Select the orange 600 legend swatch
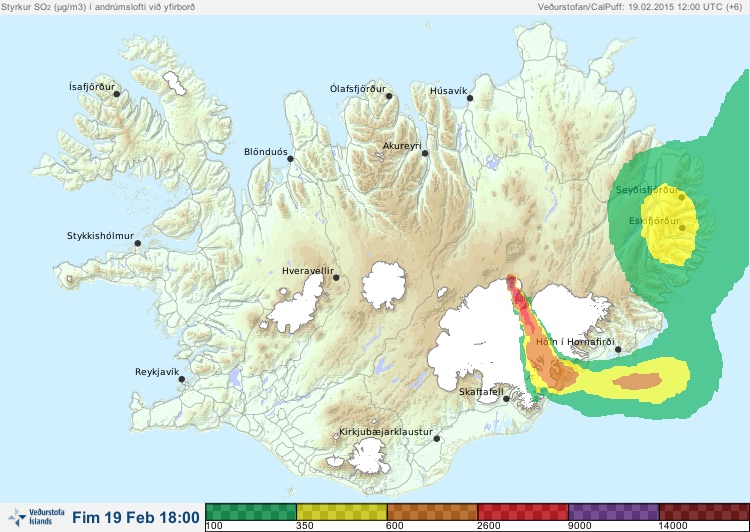 click(x=432, y=512)
